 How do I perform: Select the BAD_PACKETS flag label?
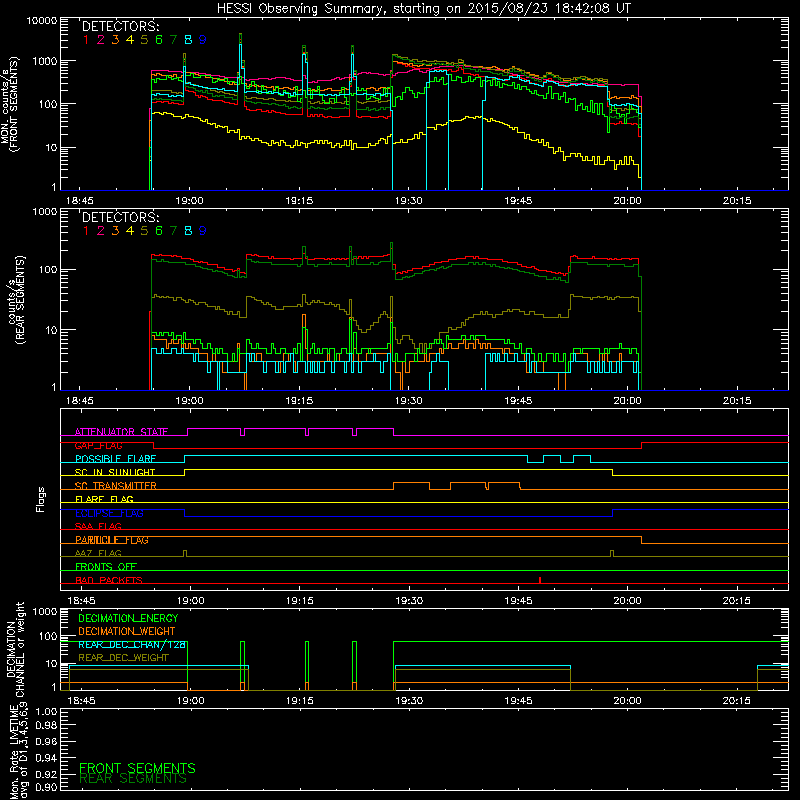(109, 580)
